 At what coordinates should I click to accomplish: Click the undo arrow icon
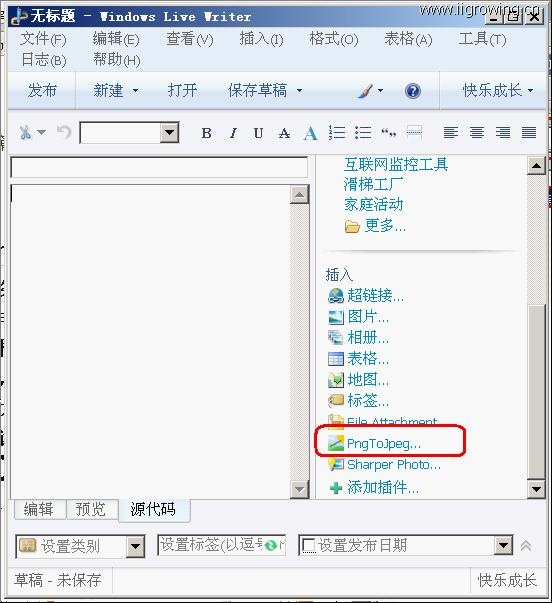(64, 132)
